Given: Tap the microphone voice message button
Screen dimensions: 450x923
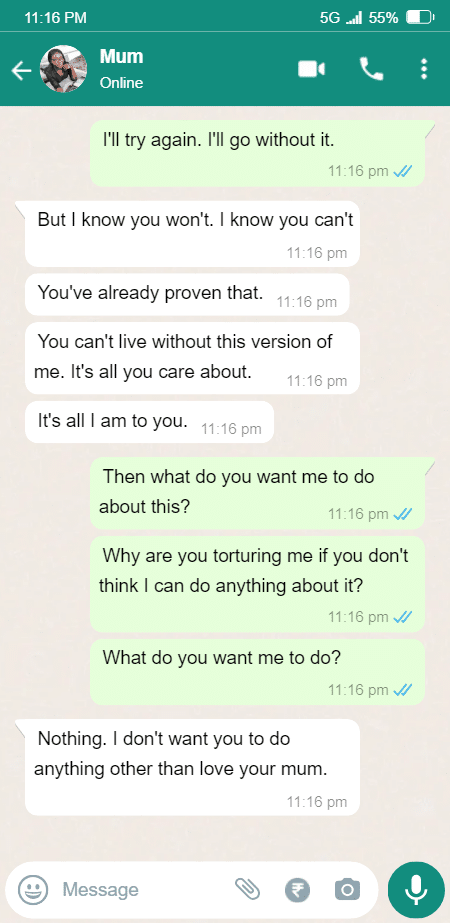Looking at the screenshot, I should [416, 889].
